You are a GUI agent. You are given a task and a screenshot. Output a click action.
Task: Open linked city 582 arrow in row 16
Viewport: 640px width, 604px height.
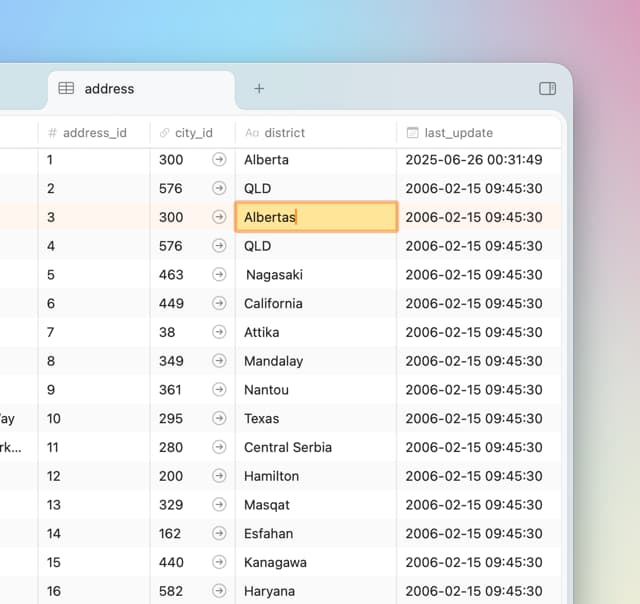pos(219,591)
